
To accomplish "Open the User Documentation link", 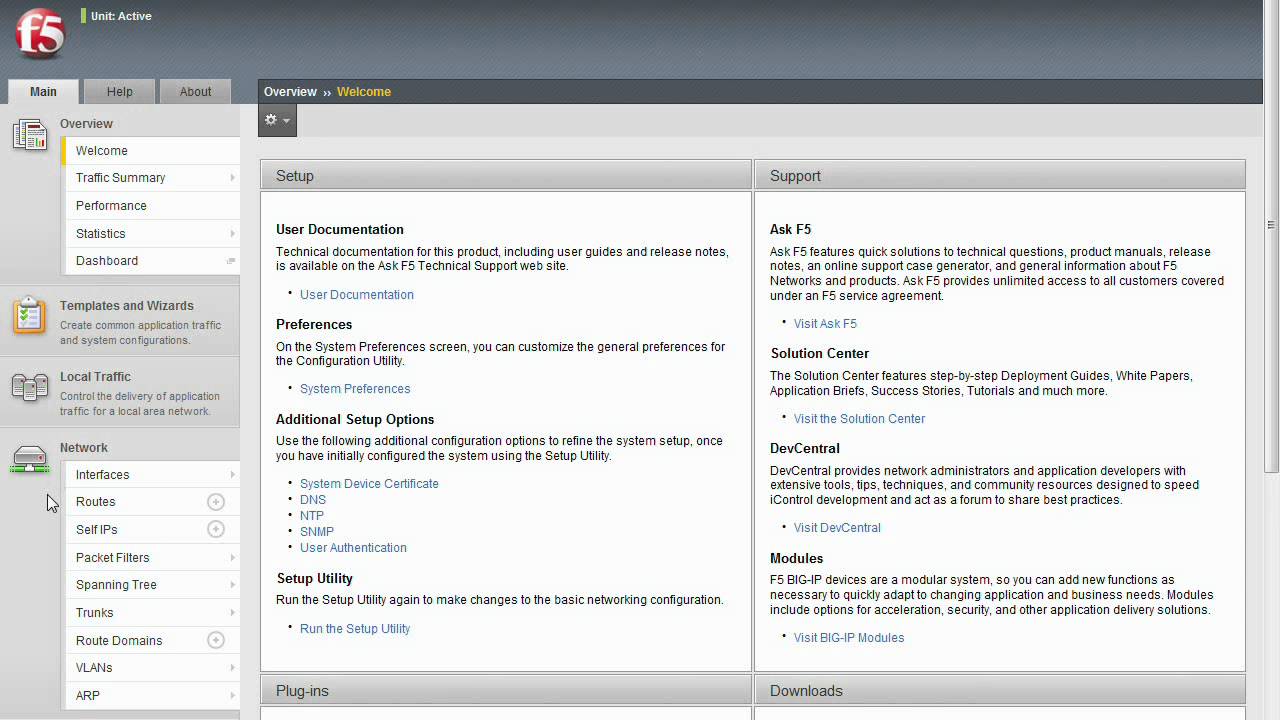I will tap(357, 295).
